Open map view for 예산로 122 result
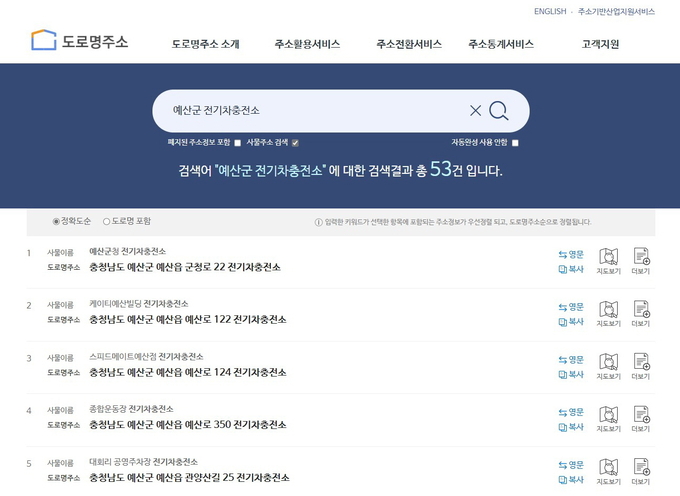Screen dimensions: 680x496 pos(608,313)
